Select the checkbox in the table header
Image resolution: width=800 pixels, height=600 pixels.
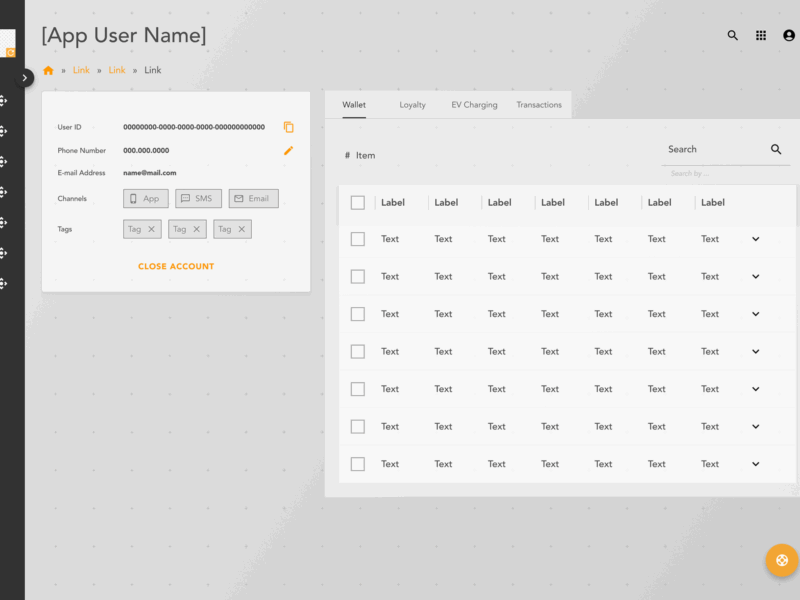[357, 202]
